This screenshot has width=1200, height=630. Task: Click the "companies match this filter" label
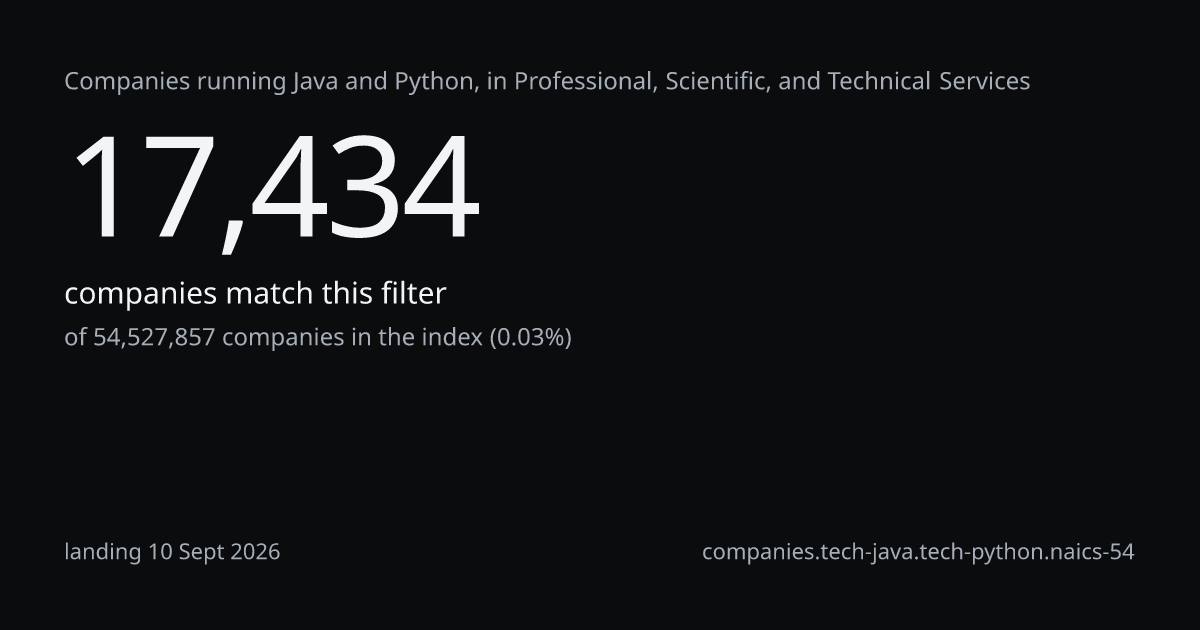(x=255, y=294)
